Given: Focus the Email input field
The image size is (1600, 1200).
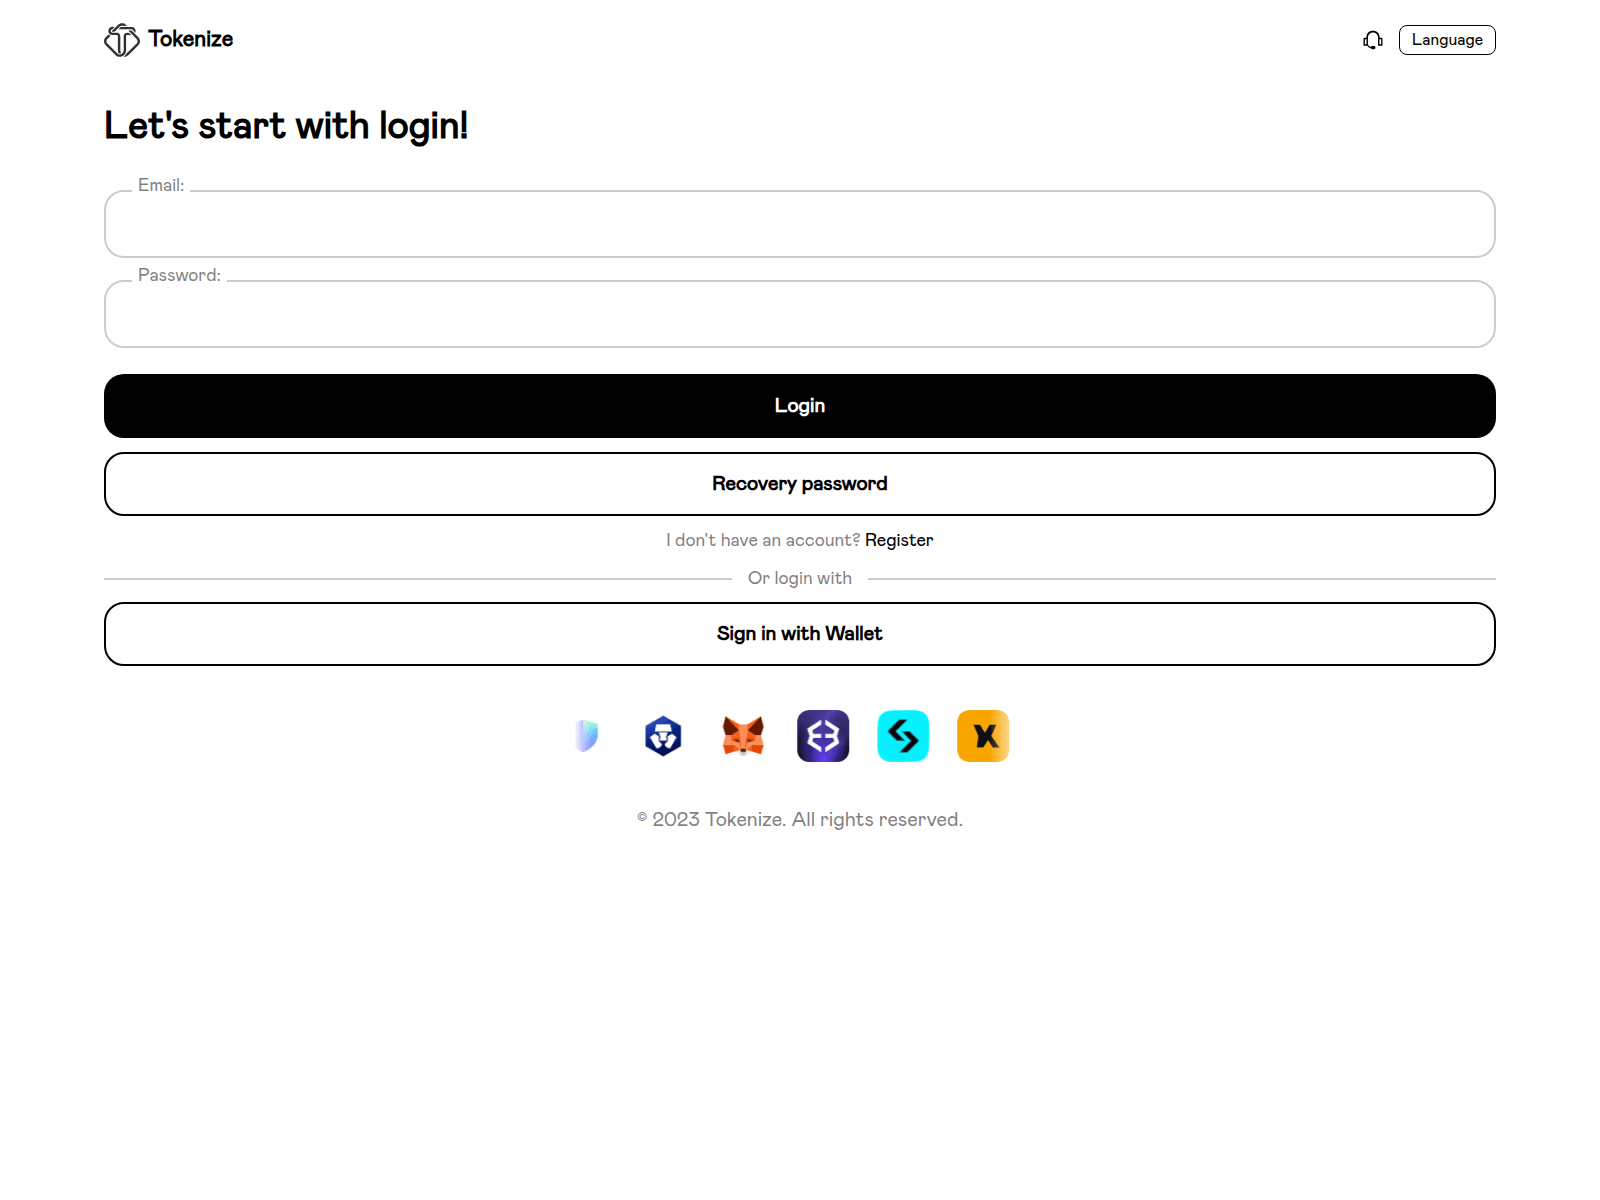Looking at the screenshot, I should tap(800, 224).
